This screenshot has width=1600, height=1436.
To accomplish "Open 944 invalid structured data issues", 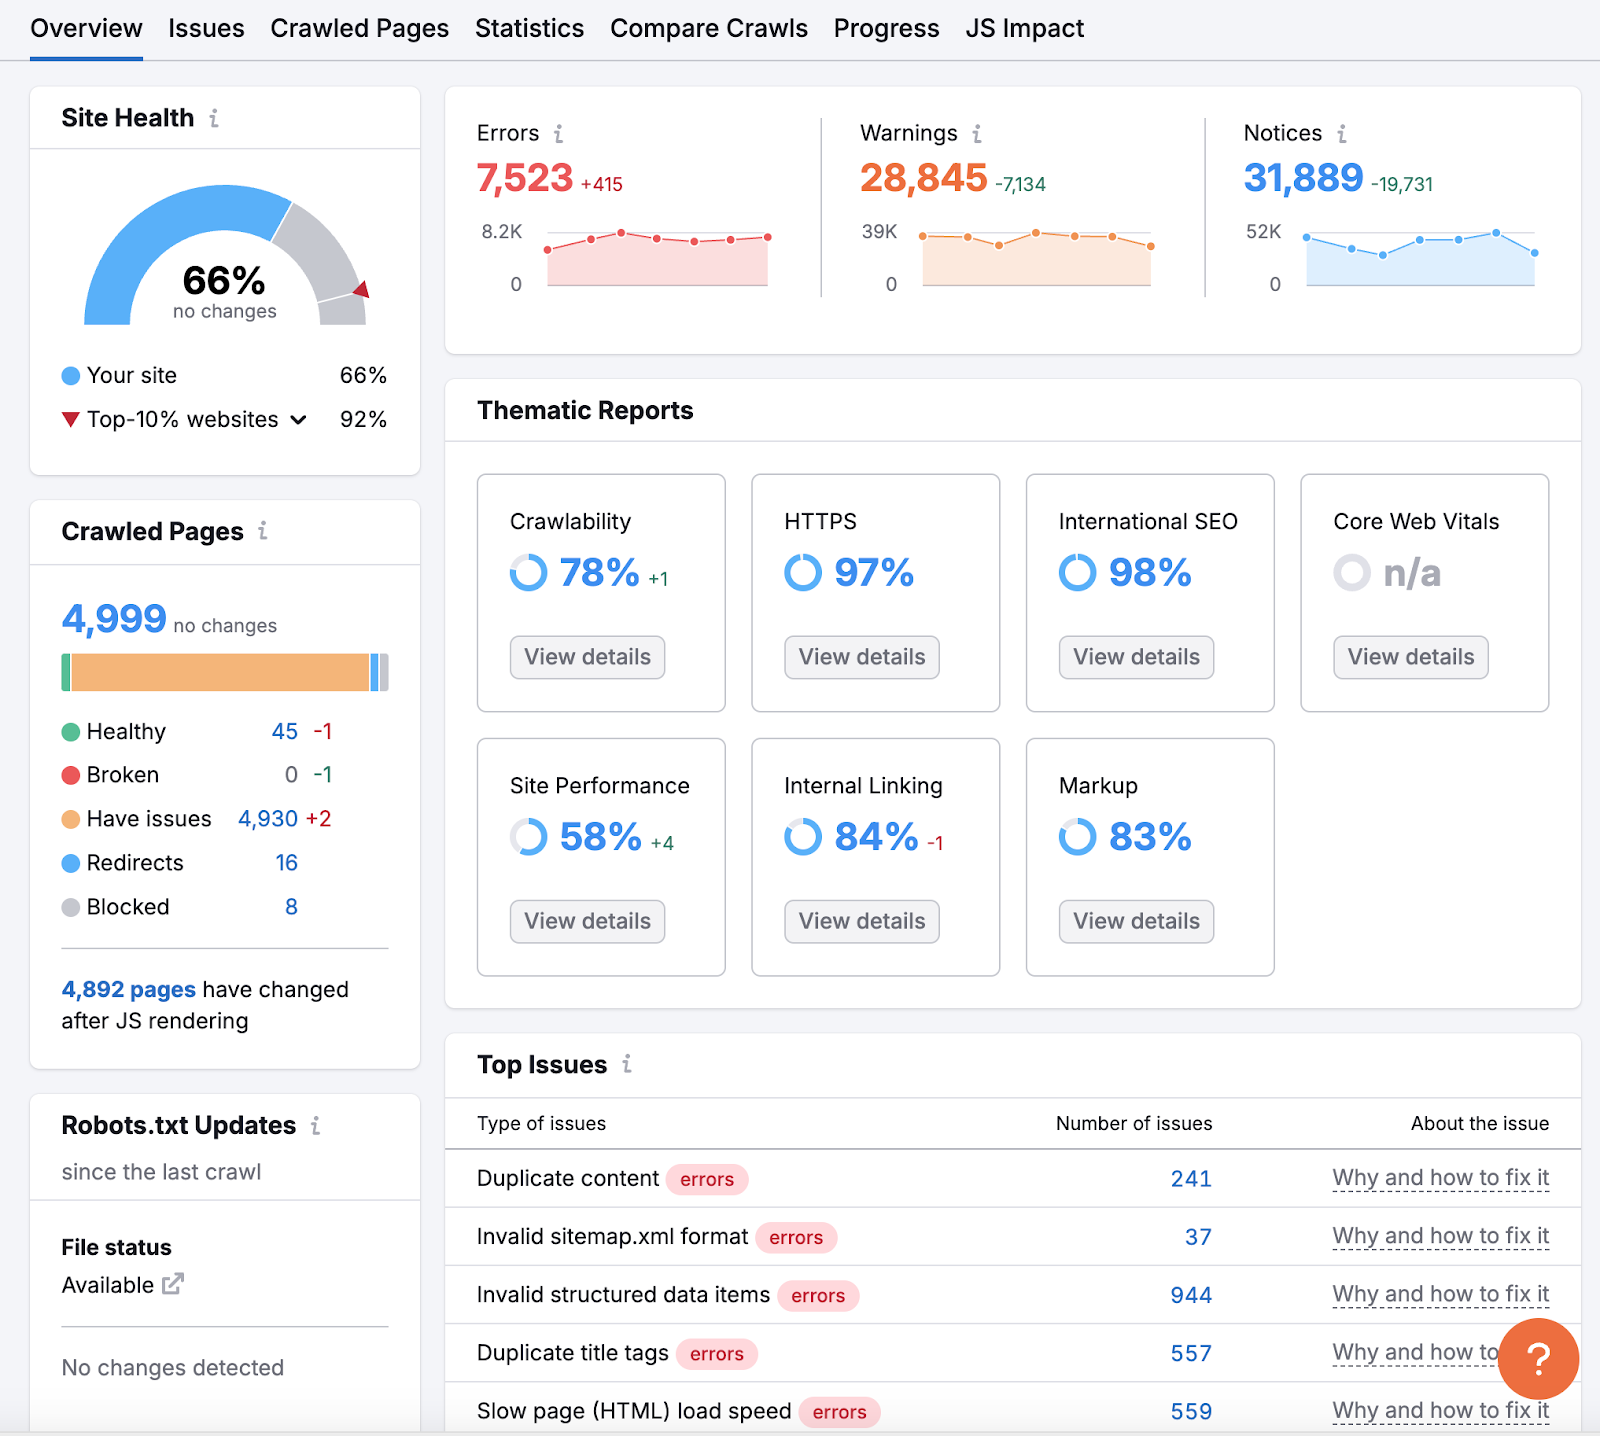I will [1191, 1295].
